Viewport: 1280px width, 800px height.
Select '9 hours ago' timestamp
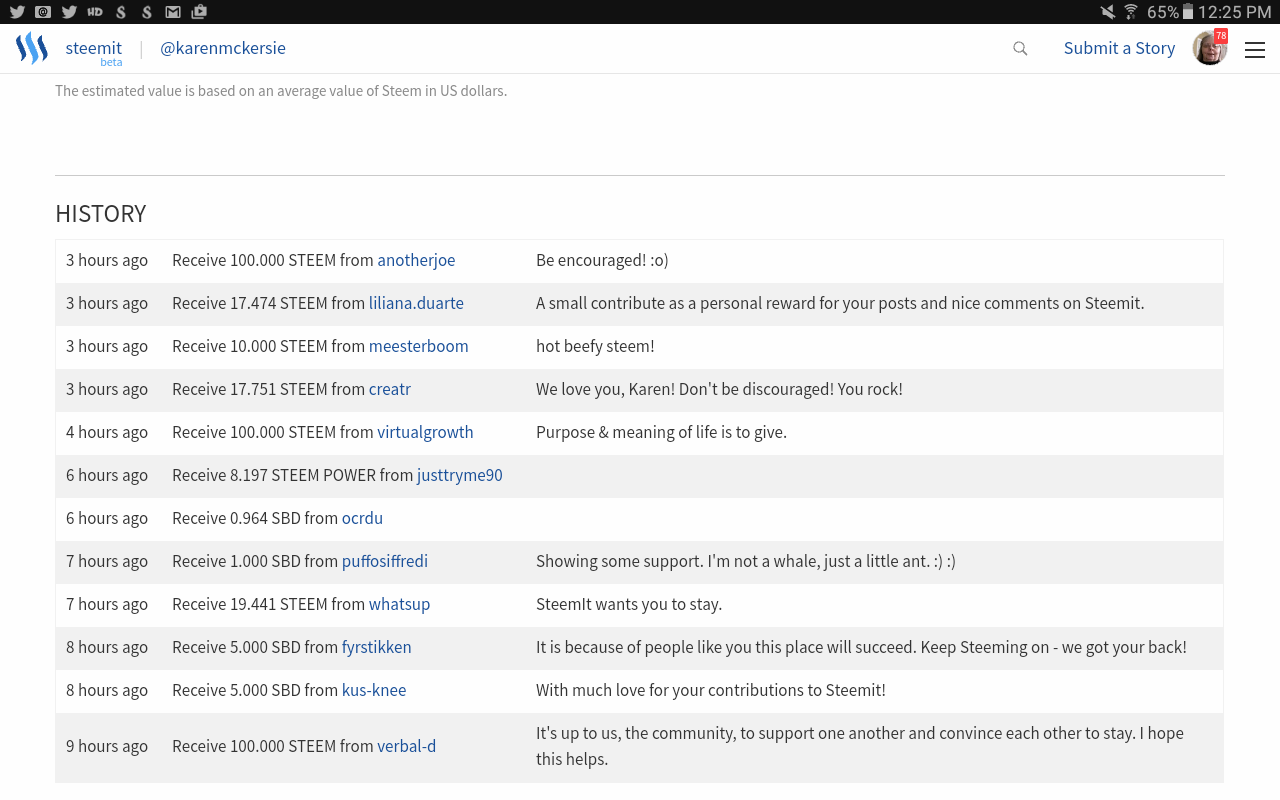(107, 746)
